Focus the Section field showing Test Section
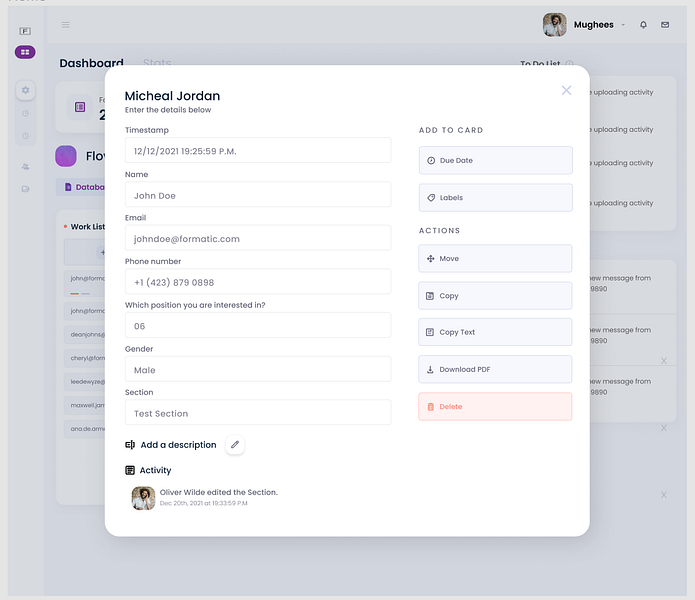The height and width of the screenshot is (600, 695). point(258,413)
